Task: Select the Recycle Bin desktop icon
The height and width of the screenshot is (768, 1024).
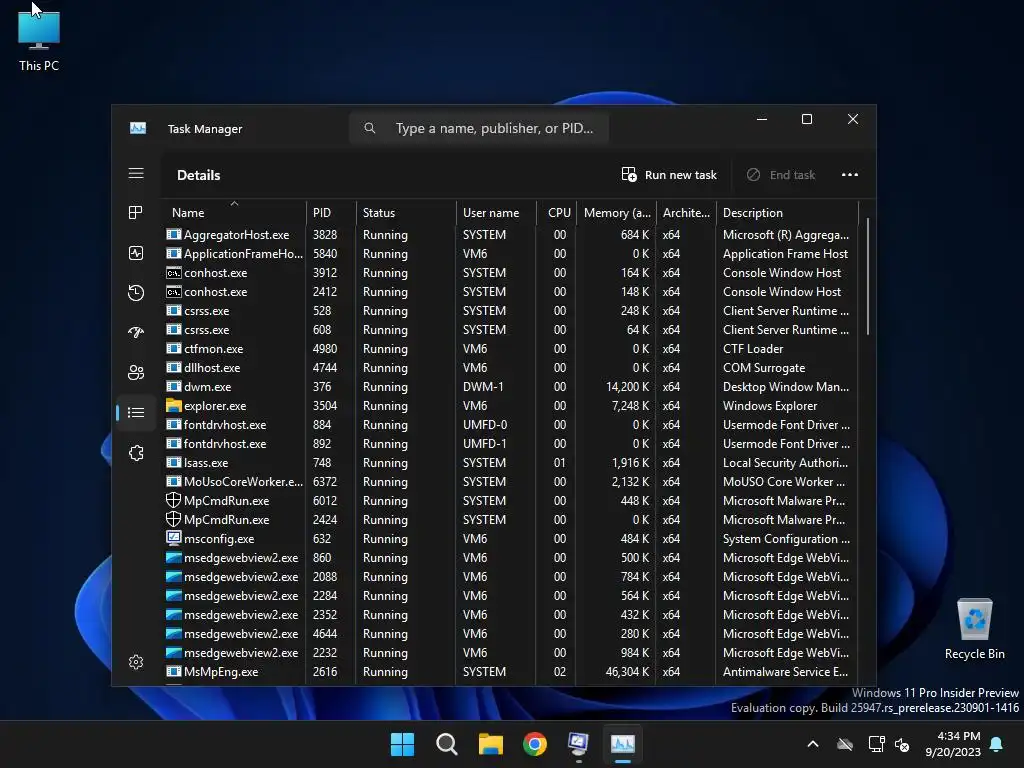Action: click(x=974, y=630)
